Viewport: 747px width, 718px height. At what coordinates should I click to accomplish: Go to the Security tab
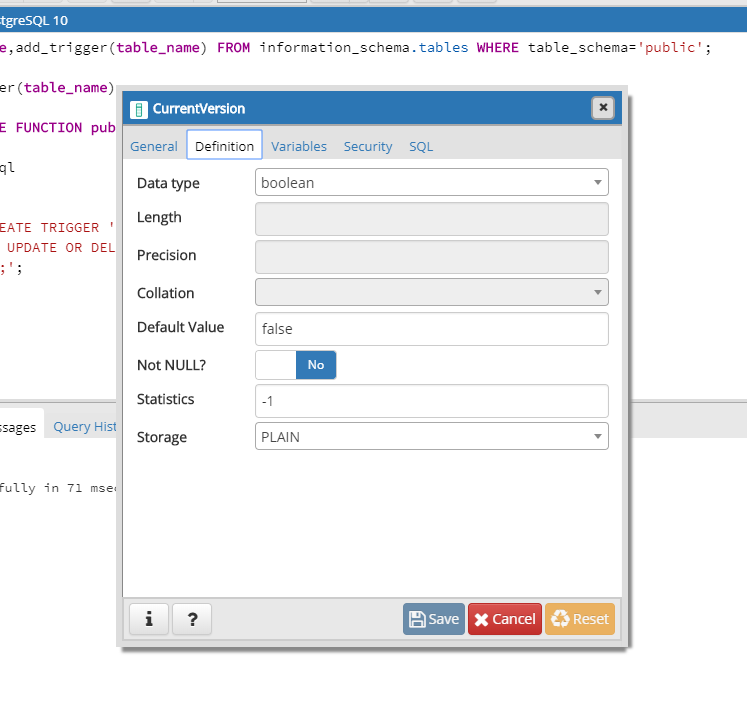tap(368, 146)
